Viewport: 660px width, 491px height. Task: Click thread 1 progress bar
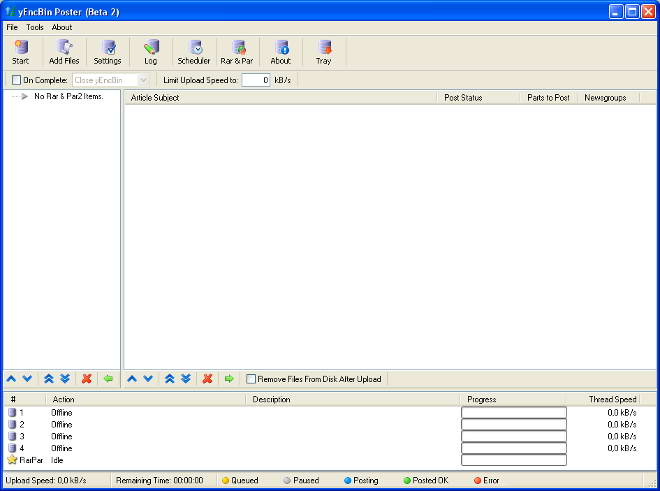514,412
